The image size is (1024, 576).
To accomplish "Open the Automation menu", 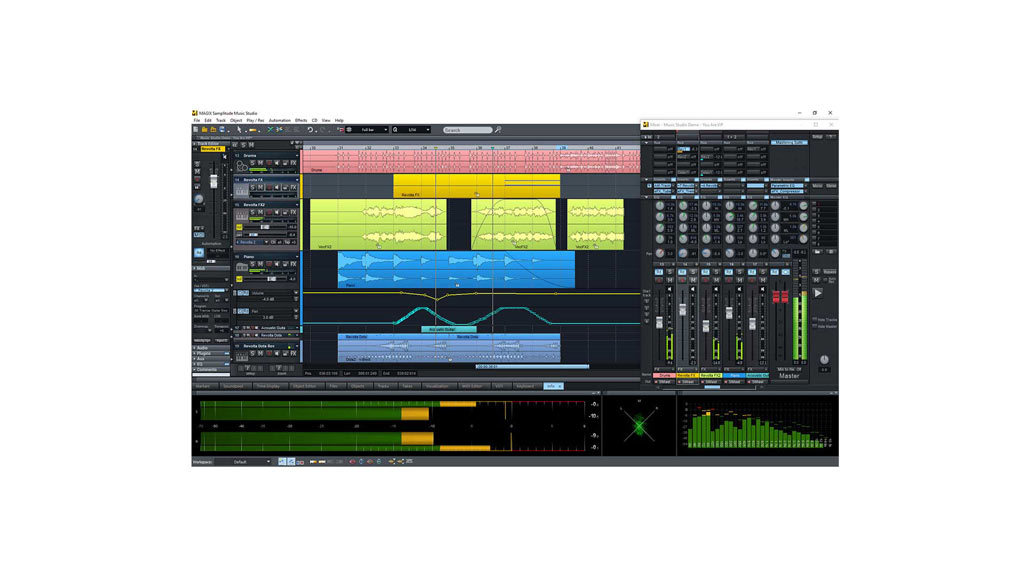I will [280, 121].
